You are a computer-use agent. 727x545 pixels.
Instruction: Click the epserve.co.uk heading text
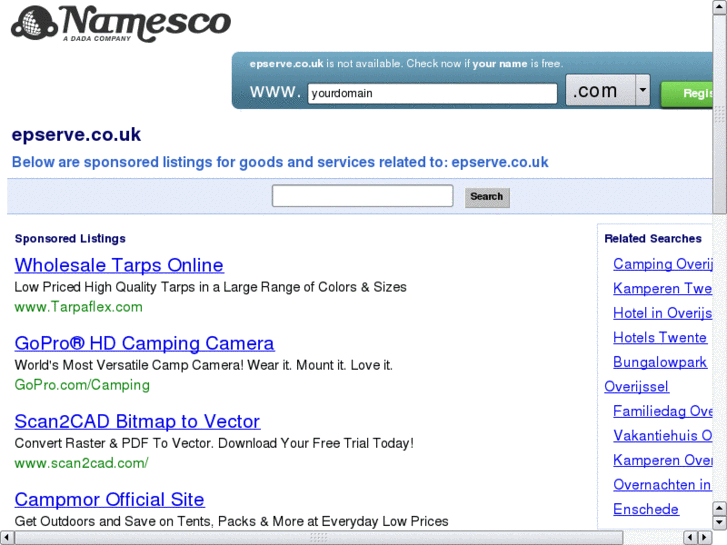[76, 135]
